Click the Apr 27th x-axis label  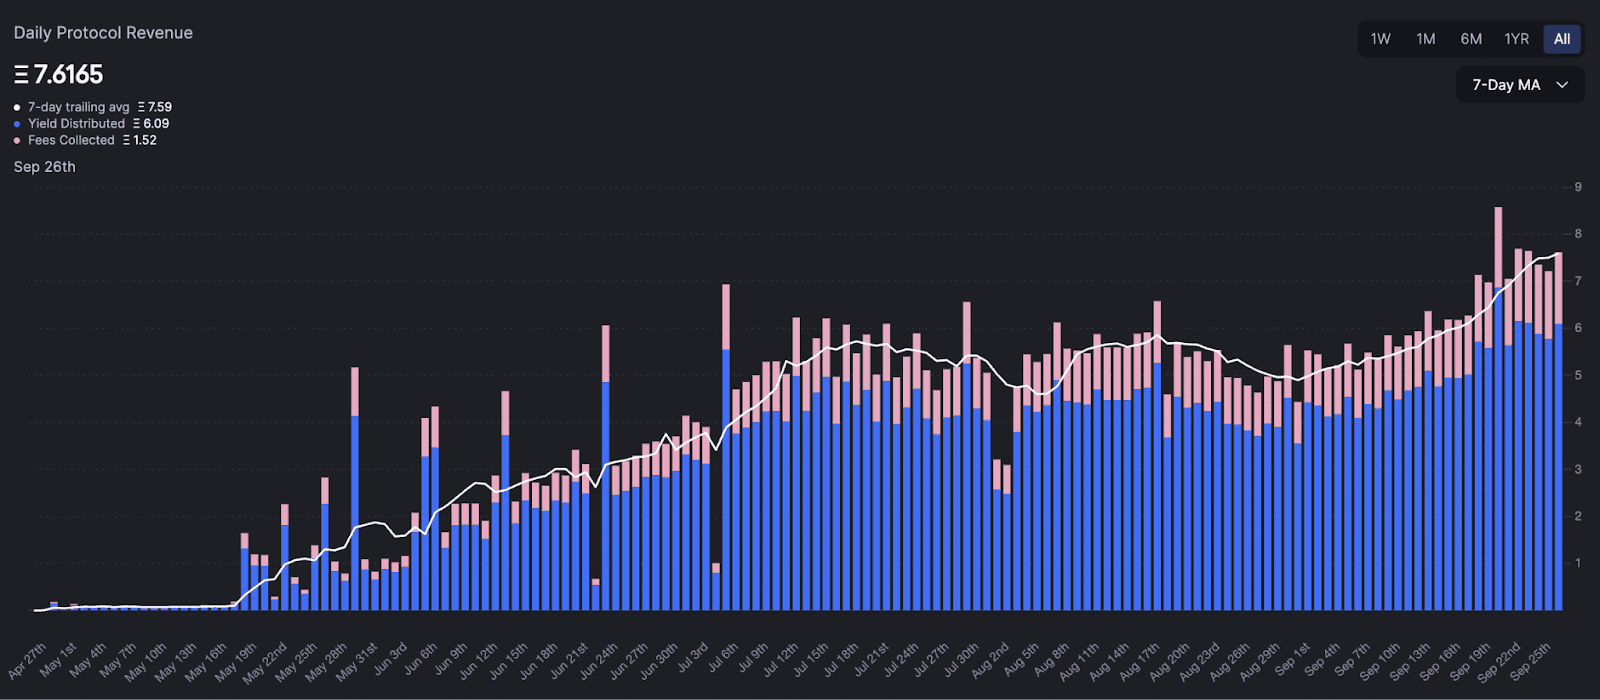point(29,660)
